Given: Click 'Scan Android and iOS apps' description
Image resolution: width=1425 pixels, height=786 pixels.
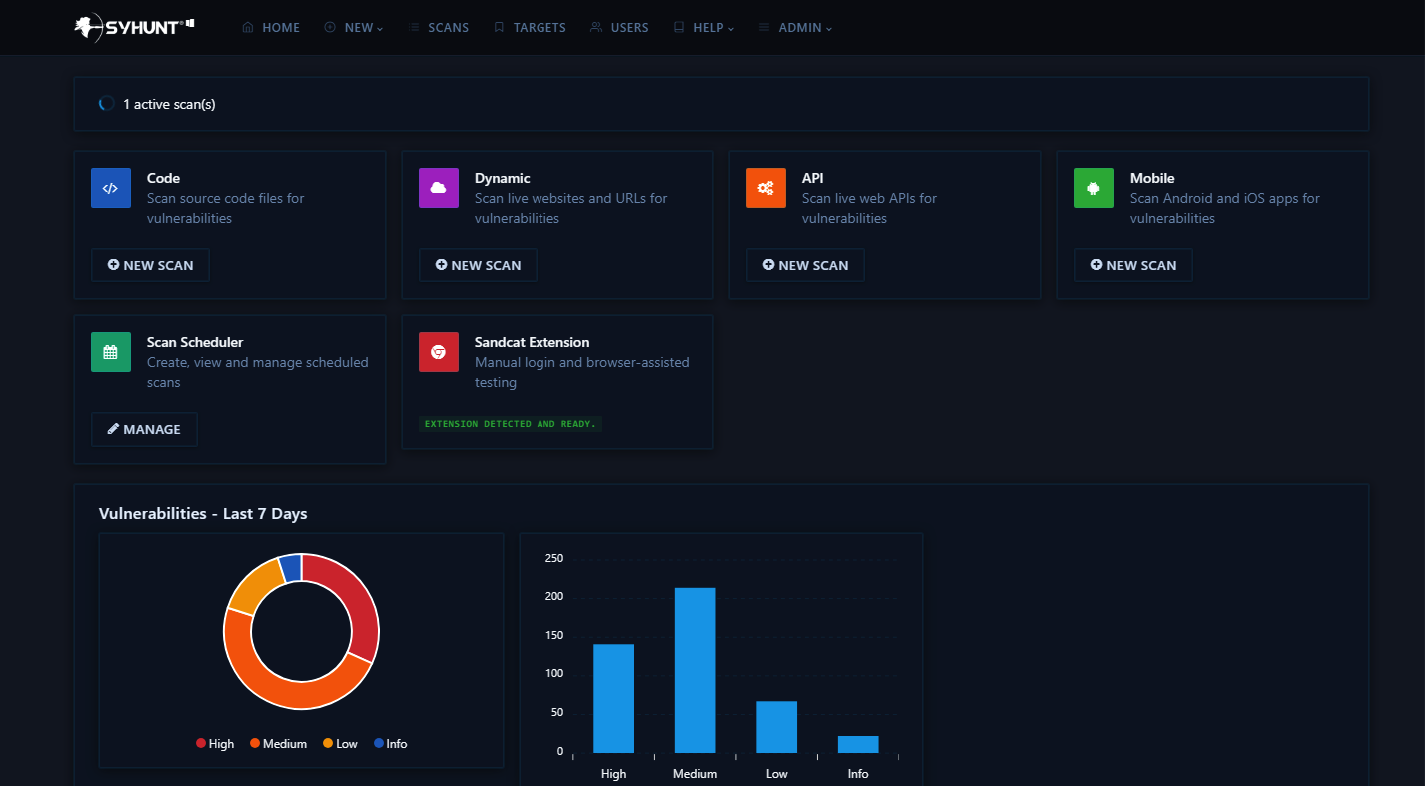Looking at the screenshot, I should (x=1225, y=208).
